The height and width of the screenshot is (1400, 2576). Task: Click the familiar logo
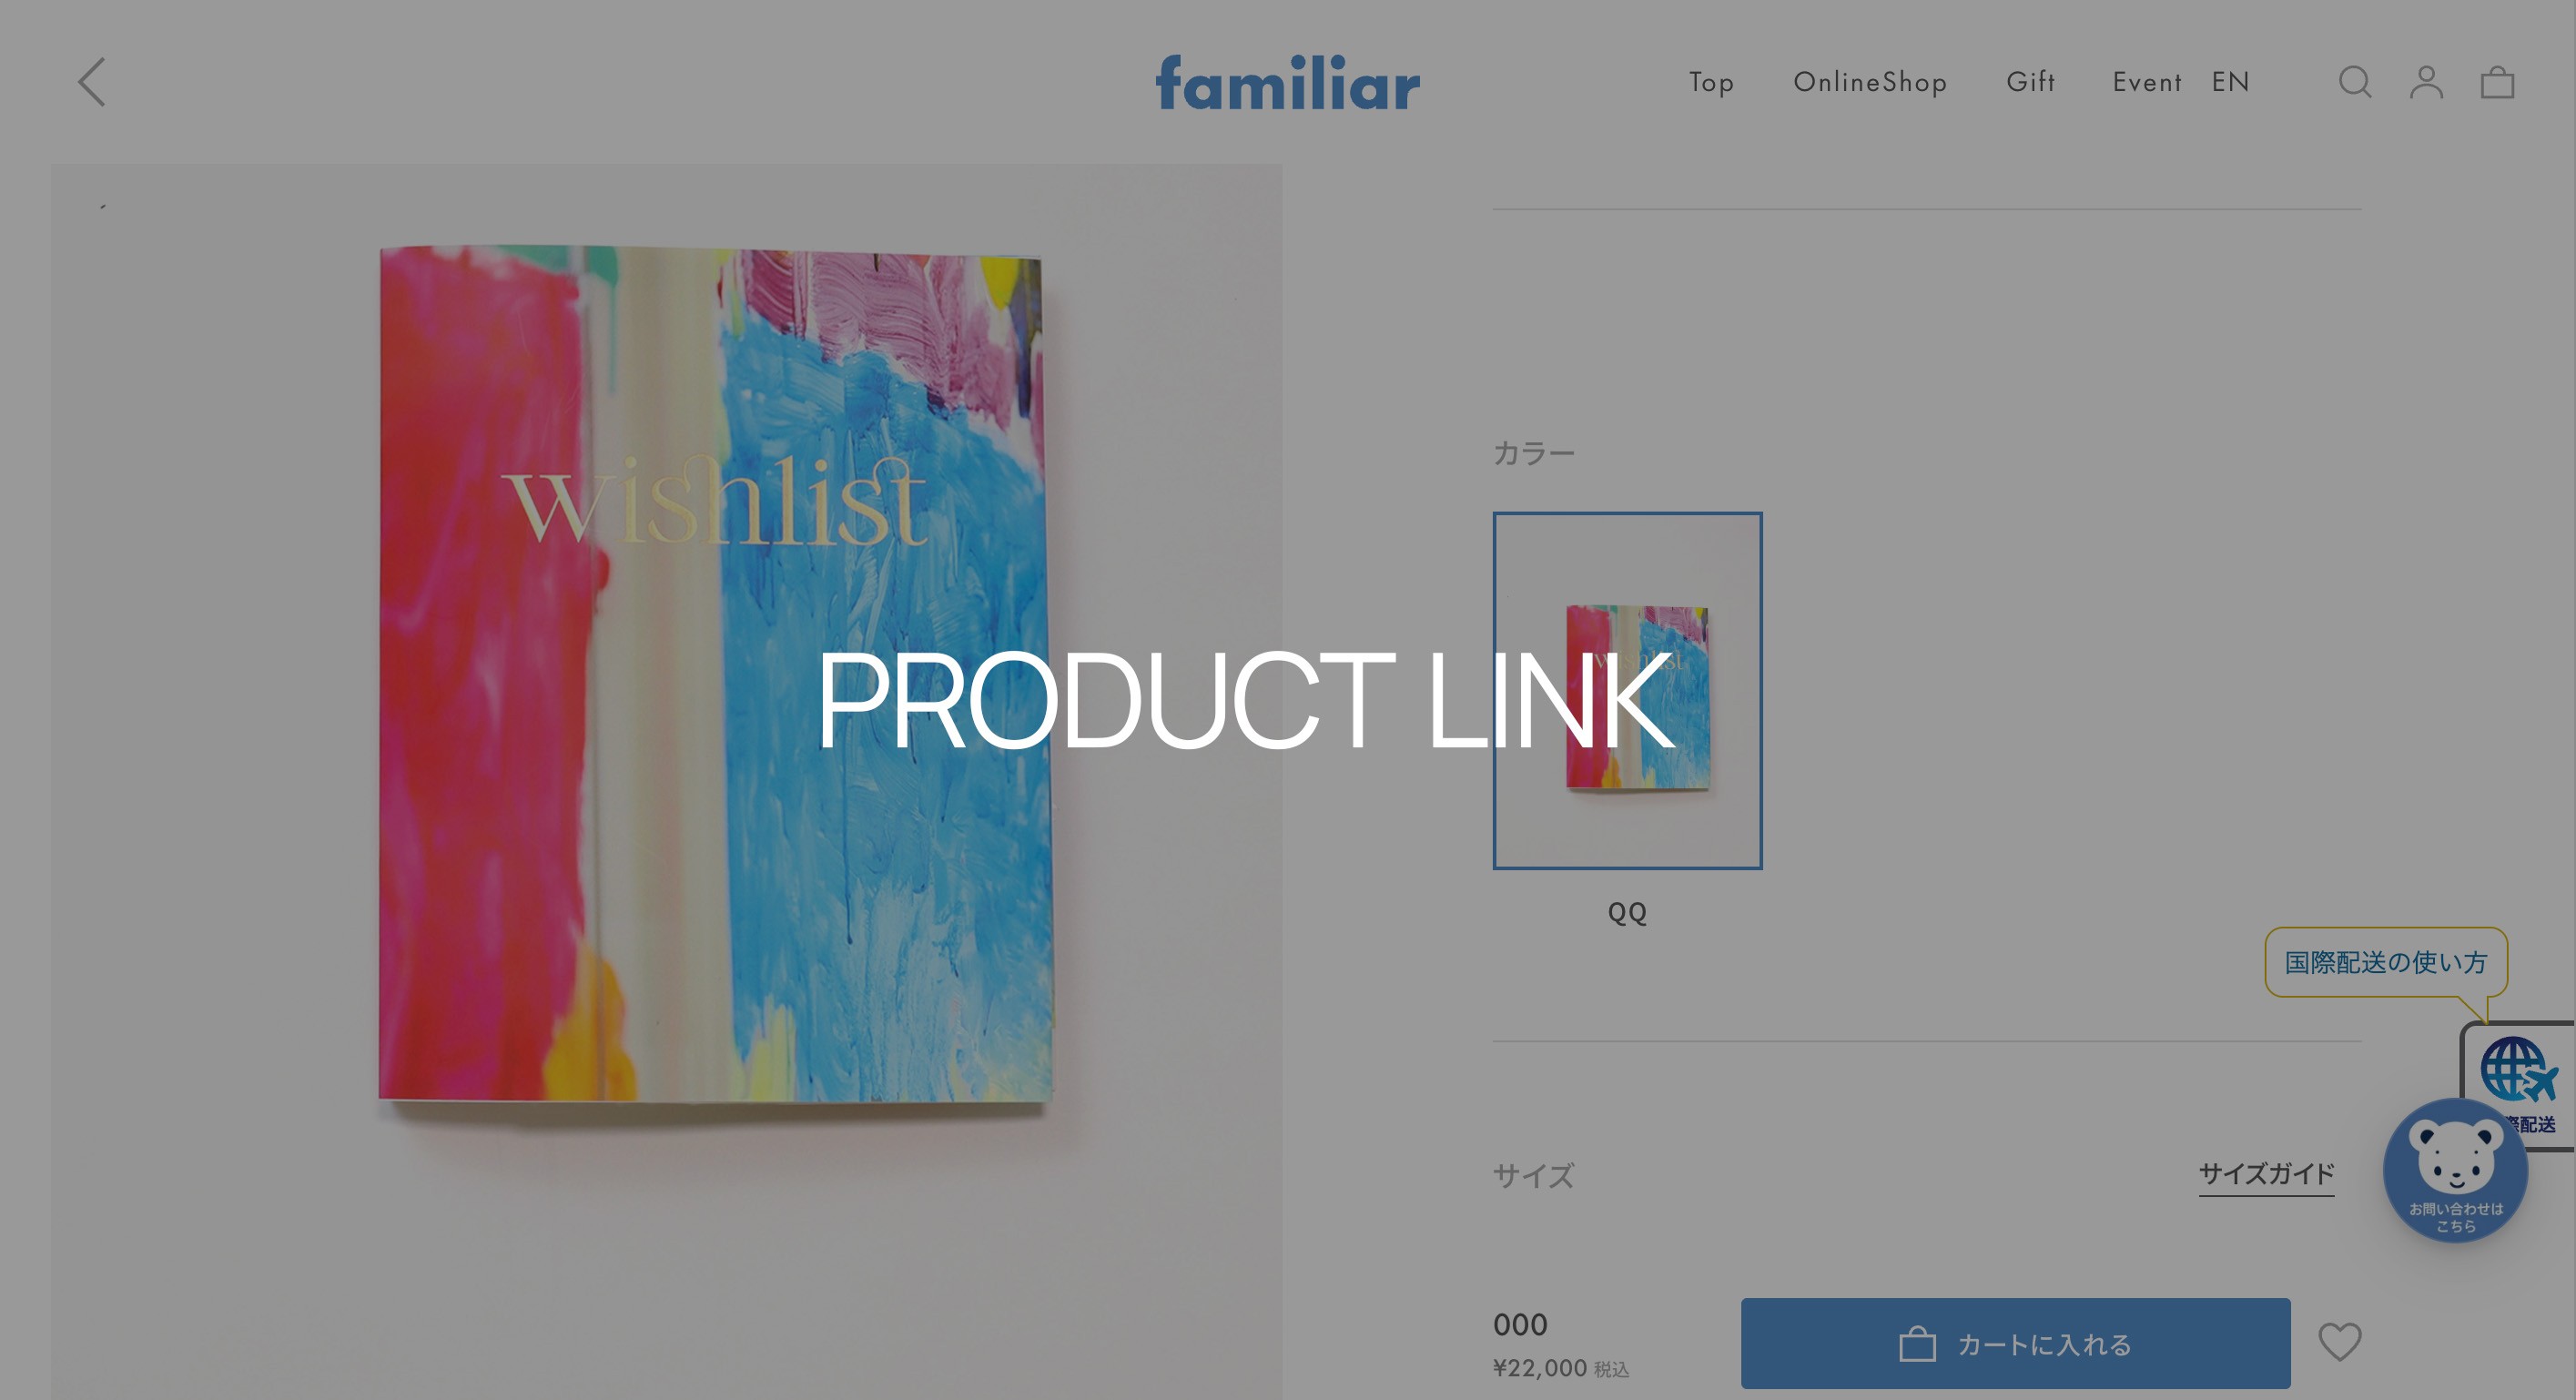tap(1288, 82)
